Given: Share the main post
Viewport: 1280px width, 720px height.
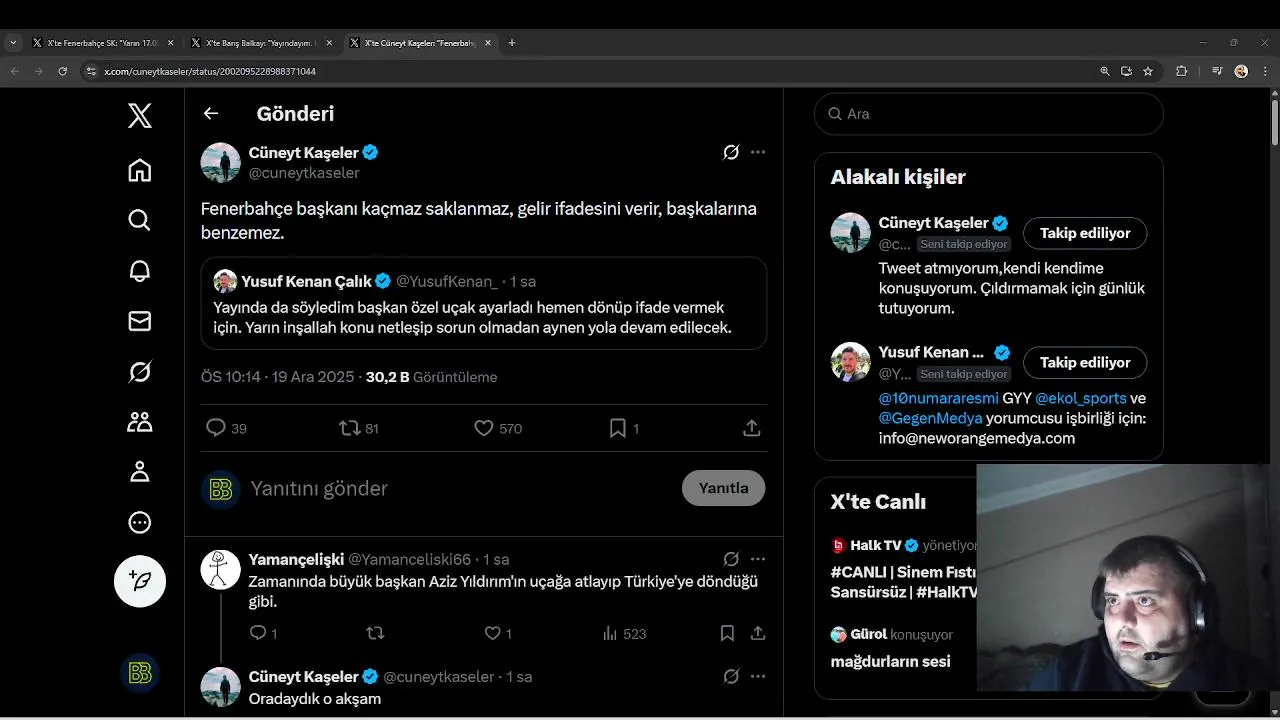Looking at the screenshot, I should coord(752,428).
